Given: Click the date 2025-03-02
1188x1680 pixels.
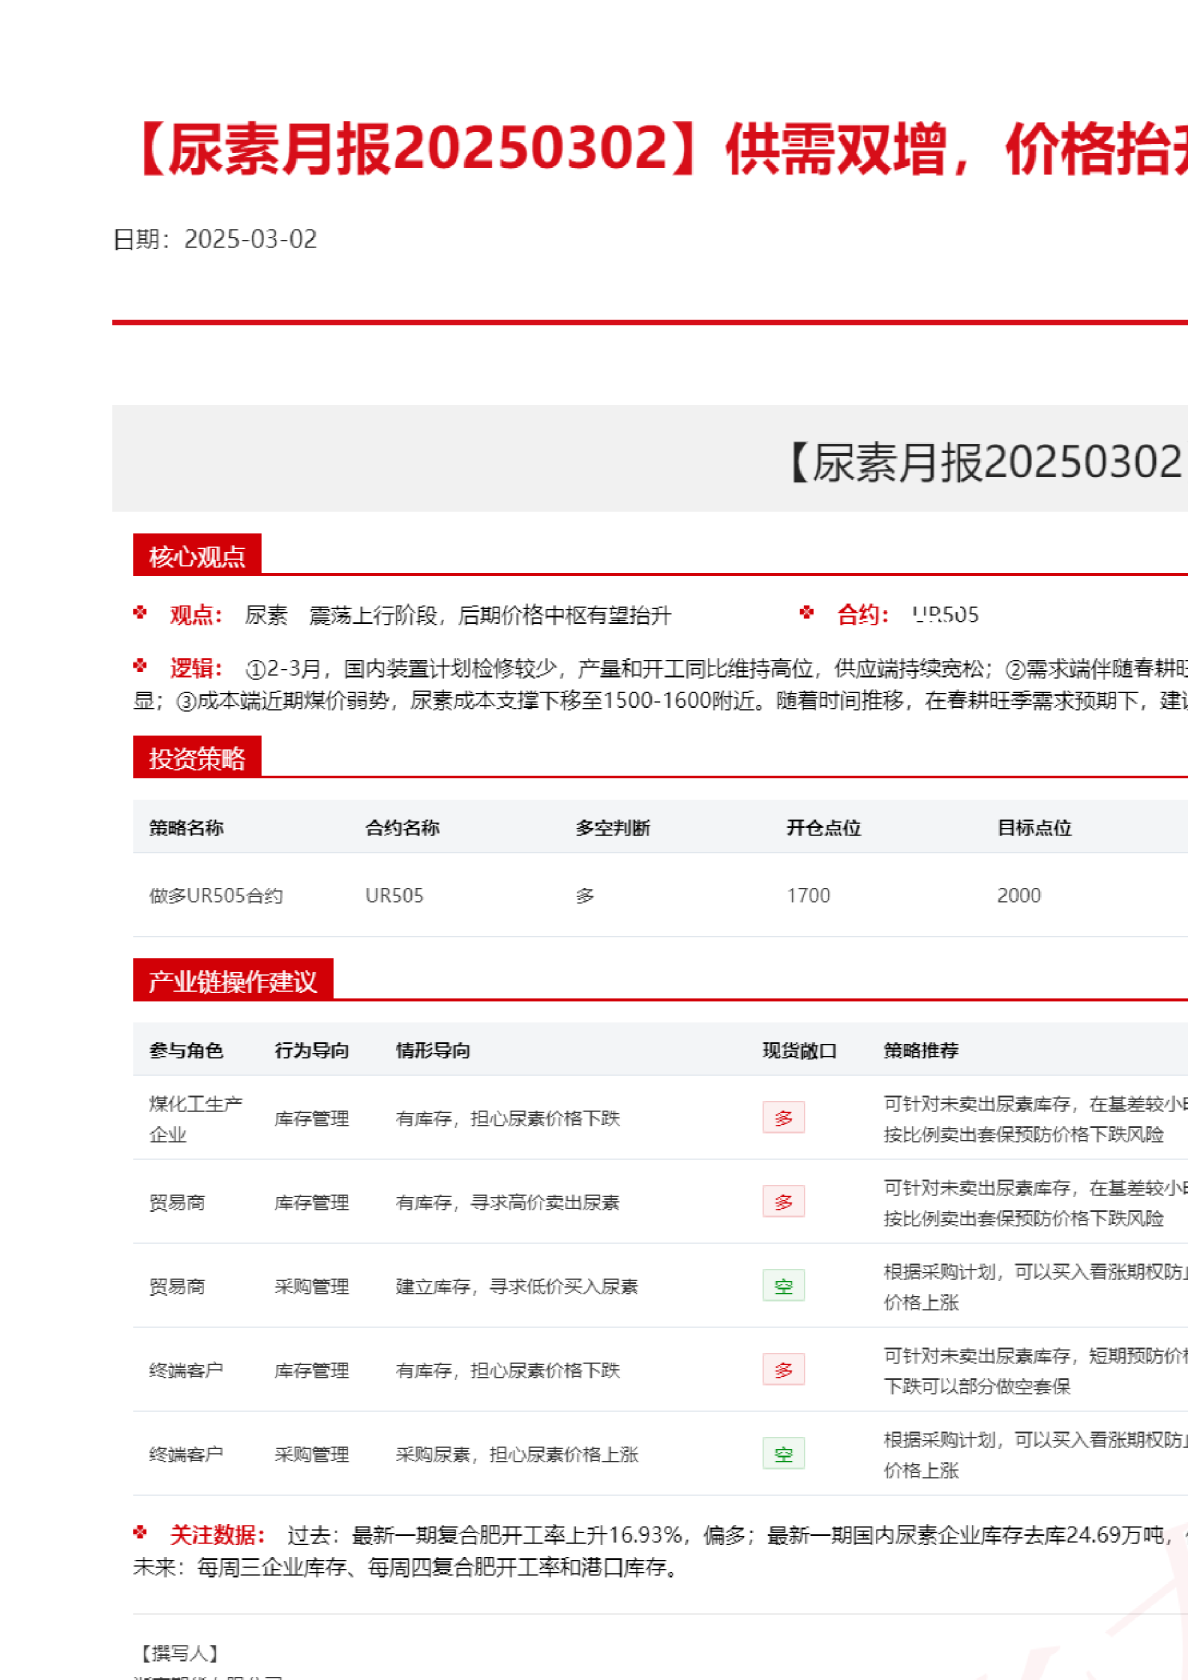Looking at the screenshot, I should [x=250, y=239].
